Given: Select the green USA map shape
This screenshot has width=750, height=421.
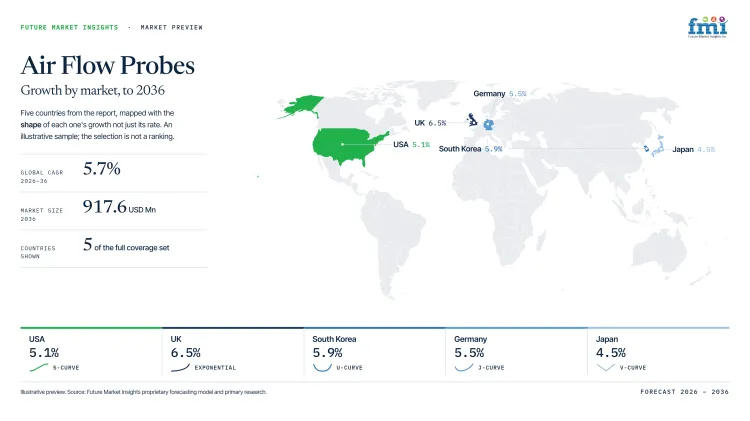Looking at the screenshot, I should pos(349,146).
